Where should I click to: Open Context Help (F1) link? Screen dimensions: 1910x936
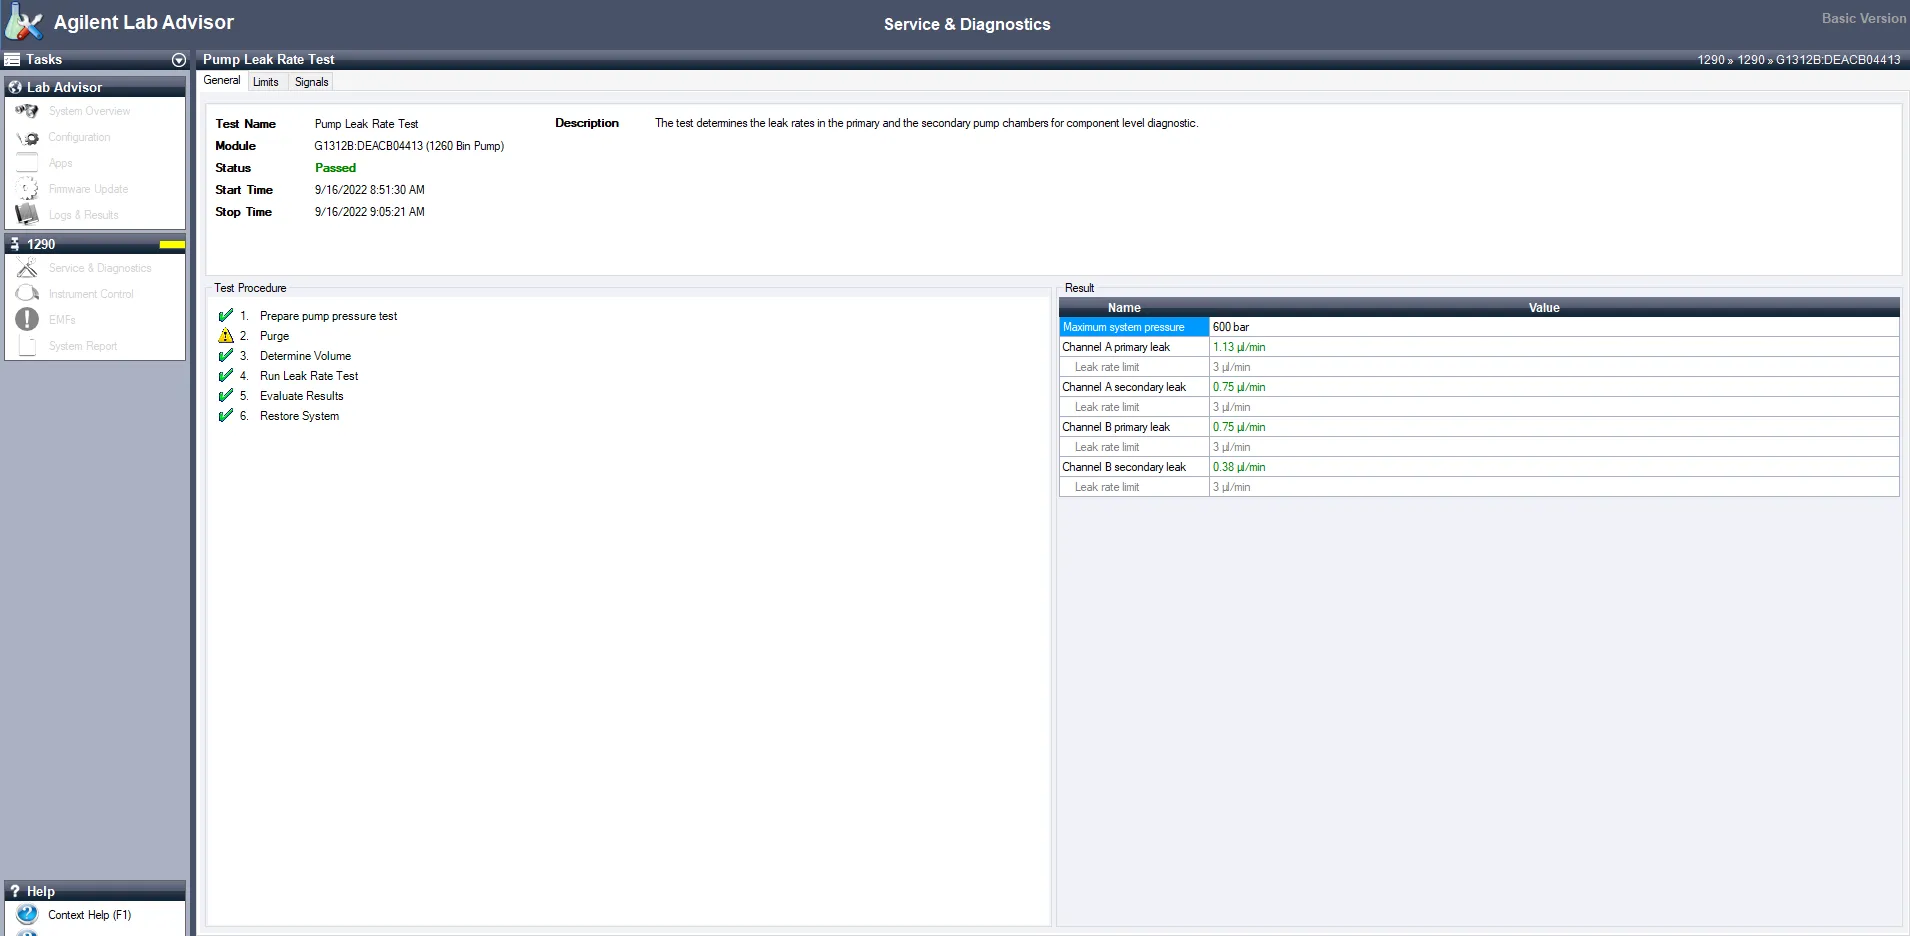(x=90, y=915)
